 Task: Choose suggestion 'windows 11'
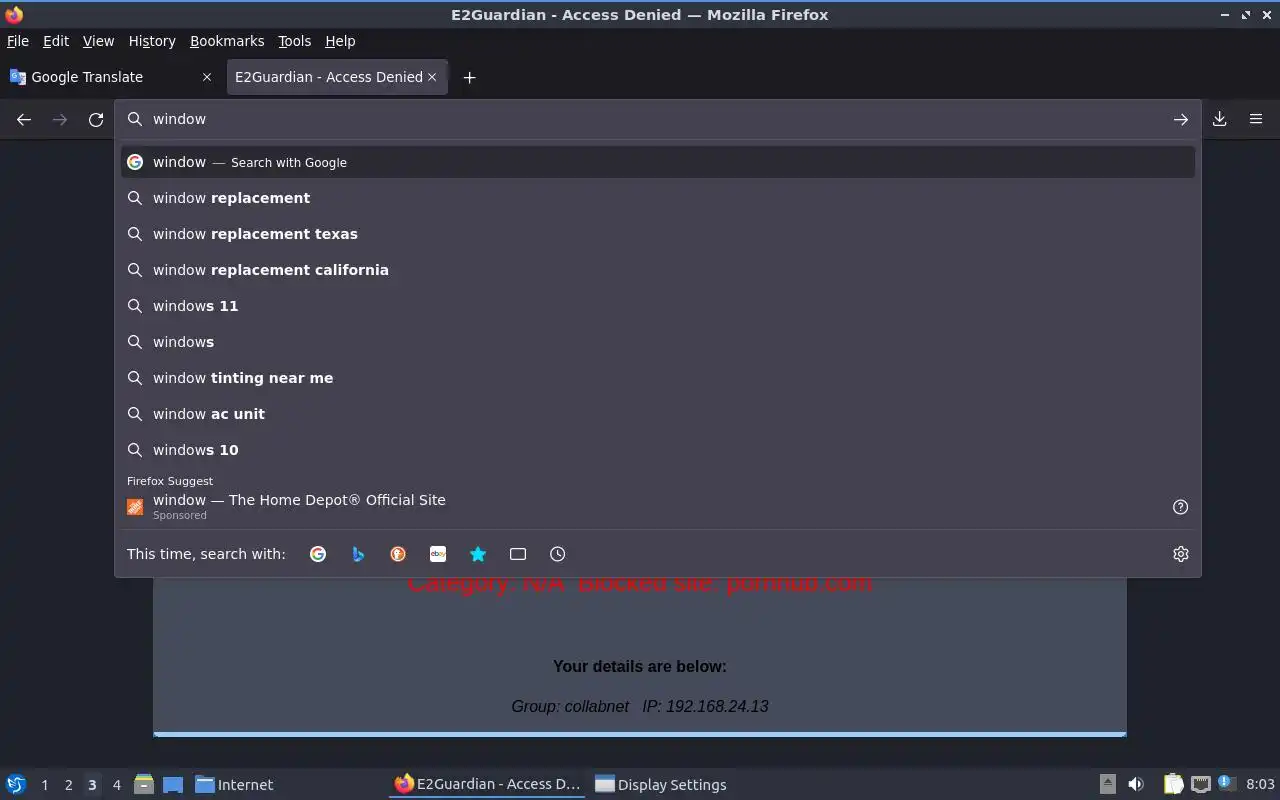tap(658, 306)
